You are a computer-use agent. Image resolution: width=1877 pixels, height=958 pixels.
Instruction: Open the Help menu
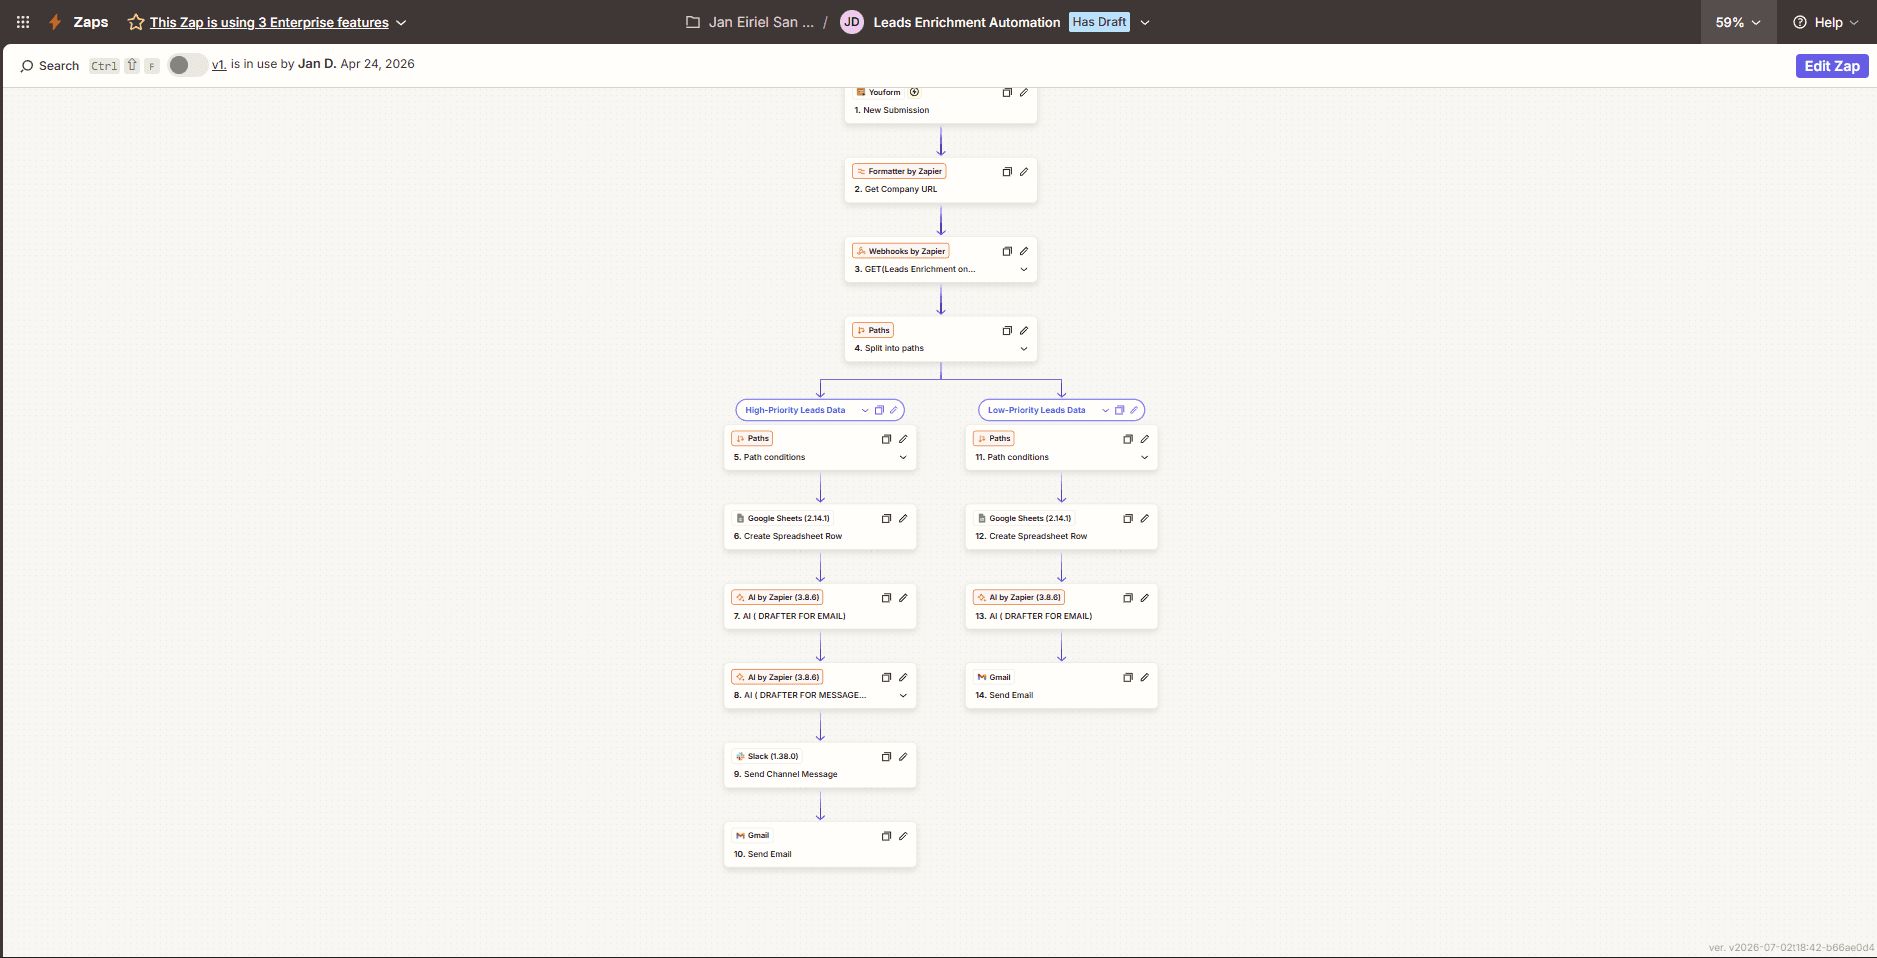1826,22
